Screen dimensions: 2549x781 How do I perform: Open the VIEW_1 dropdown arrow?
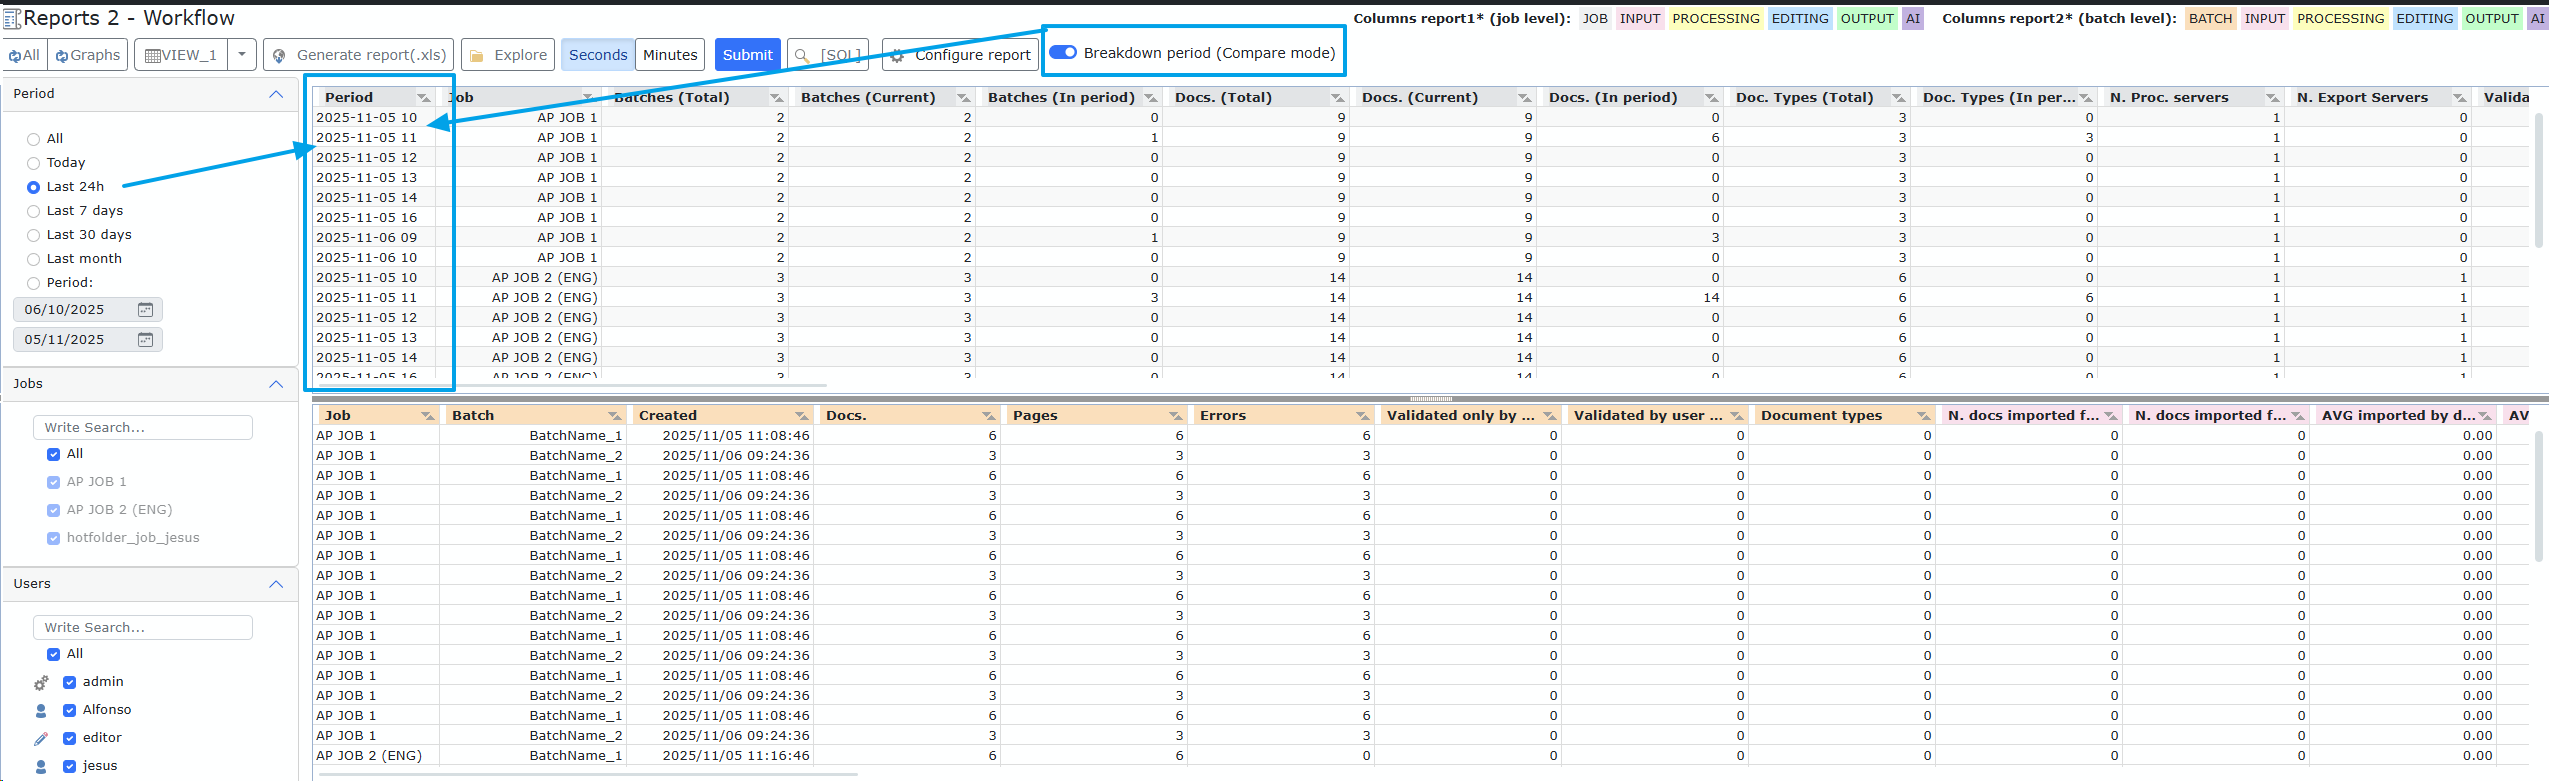[x=242, y=55]
